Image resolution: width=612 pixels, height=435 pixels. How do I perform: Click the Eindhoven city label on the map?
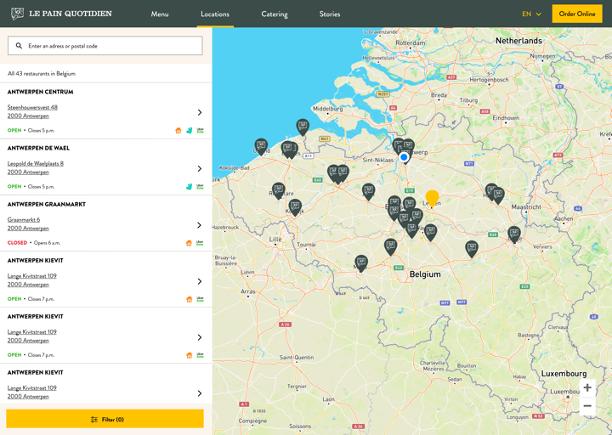pos(505,118)
